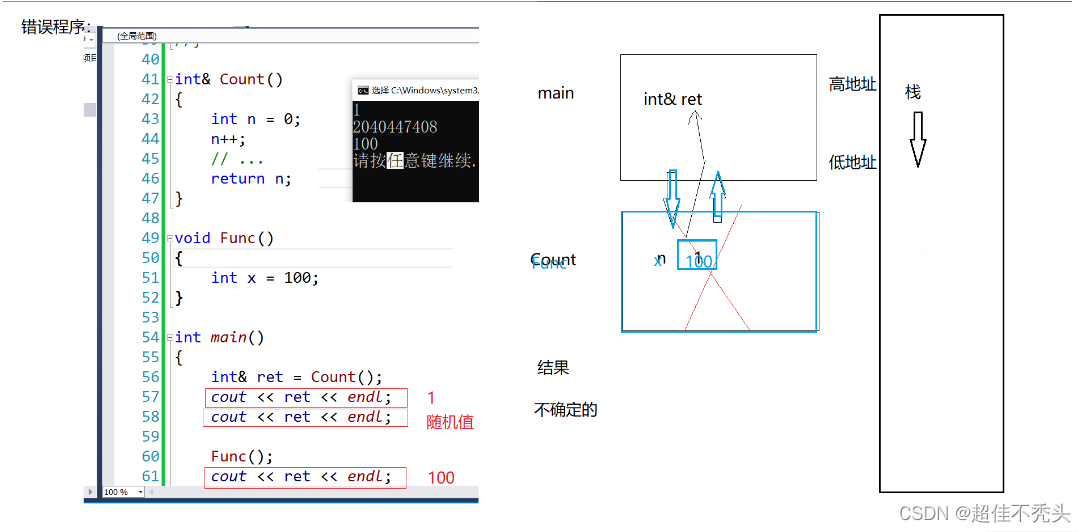Click the console window's cmd icon
1086x532 pixels.
(362, 90)
